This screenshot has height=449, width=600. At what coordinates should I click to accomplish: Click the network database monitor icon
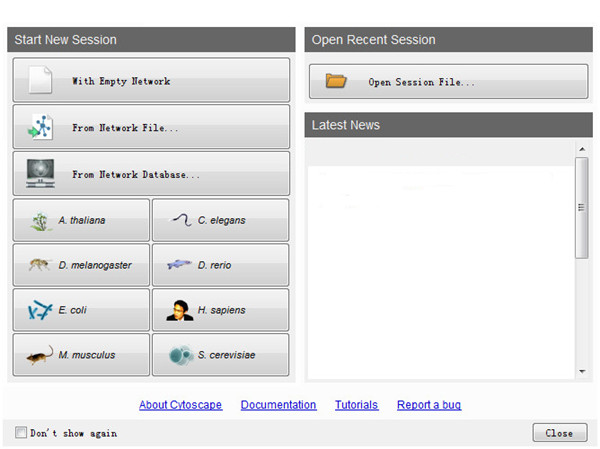pos(41,174)
